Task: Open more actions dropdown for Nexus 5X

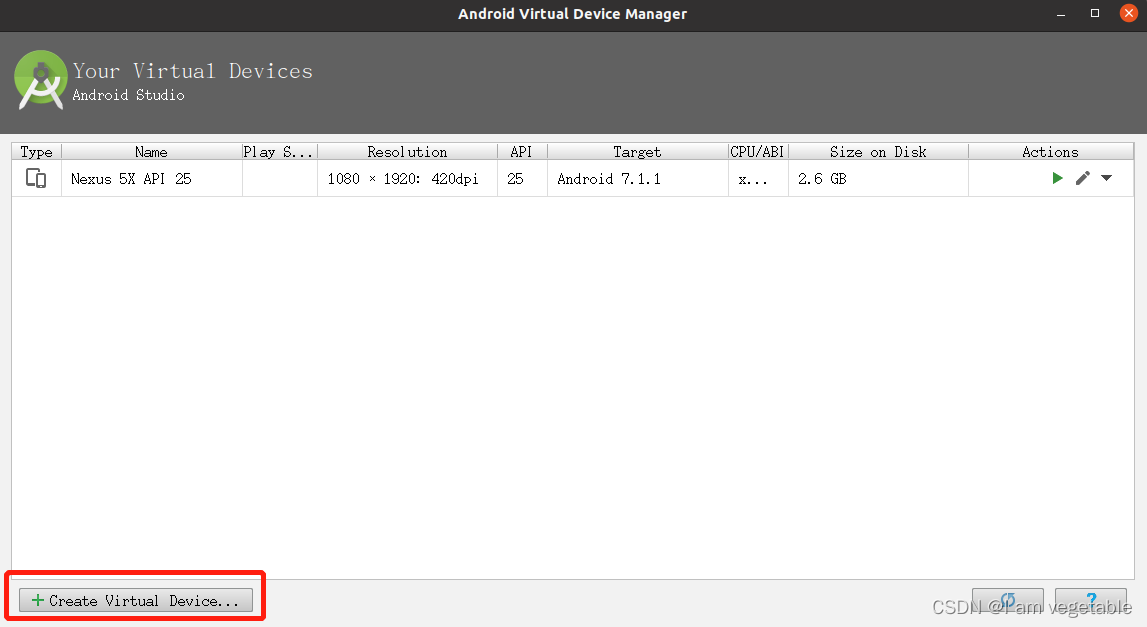Action: tap(1107, 178)
